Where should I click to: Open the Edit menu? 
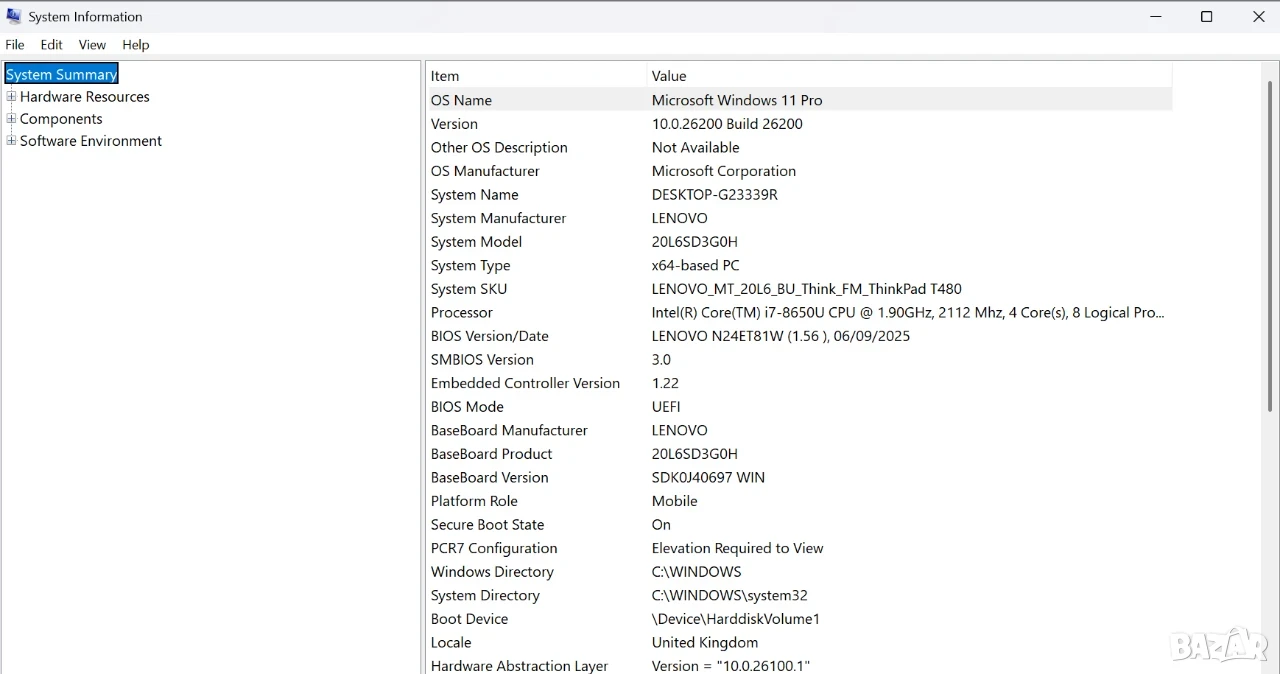tap(52, 45)
